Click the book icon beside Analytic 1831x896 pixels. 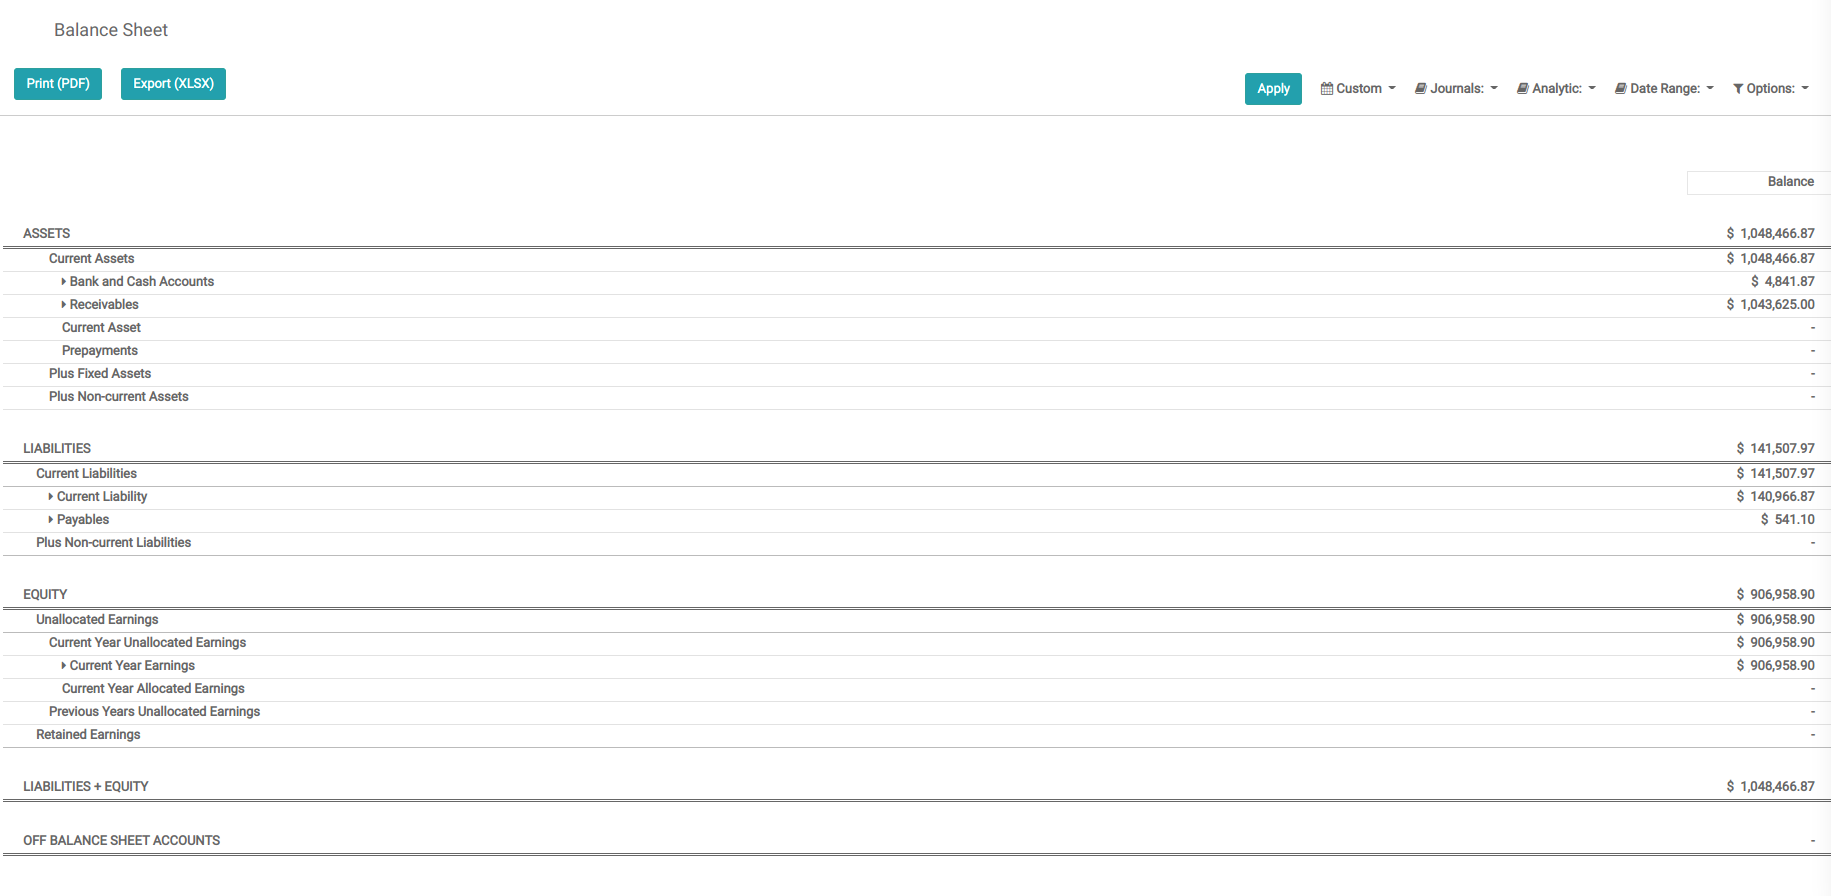pos(1522,89)
